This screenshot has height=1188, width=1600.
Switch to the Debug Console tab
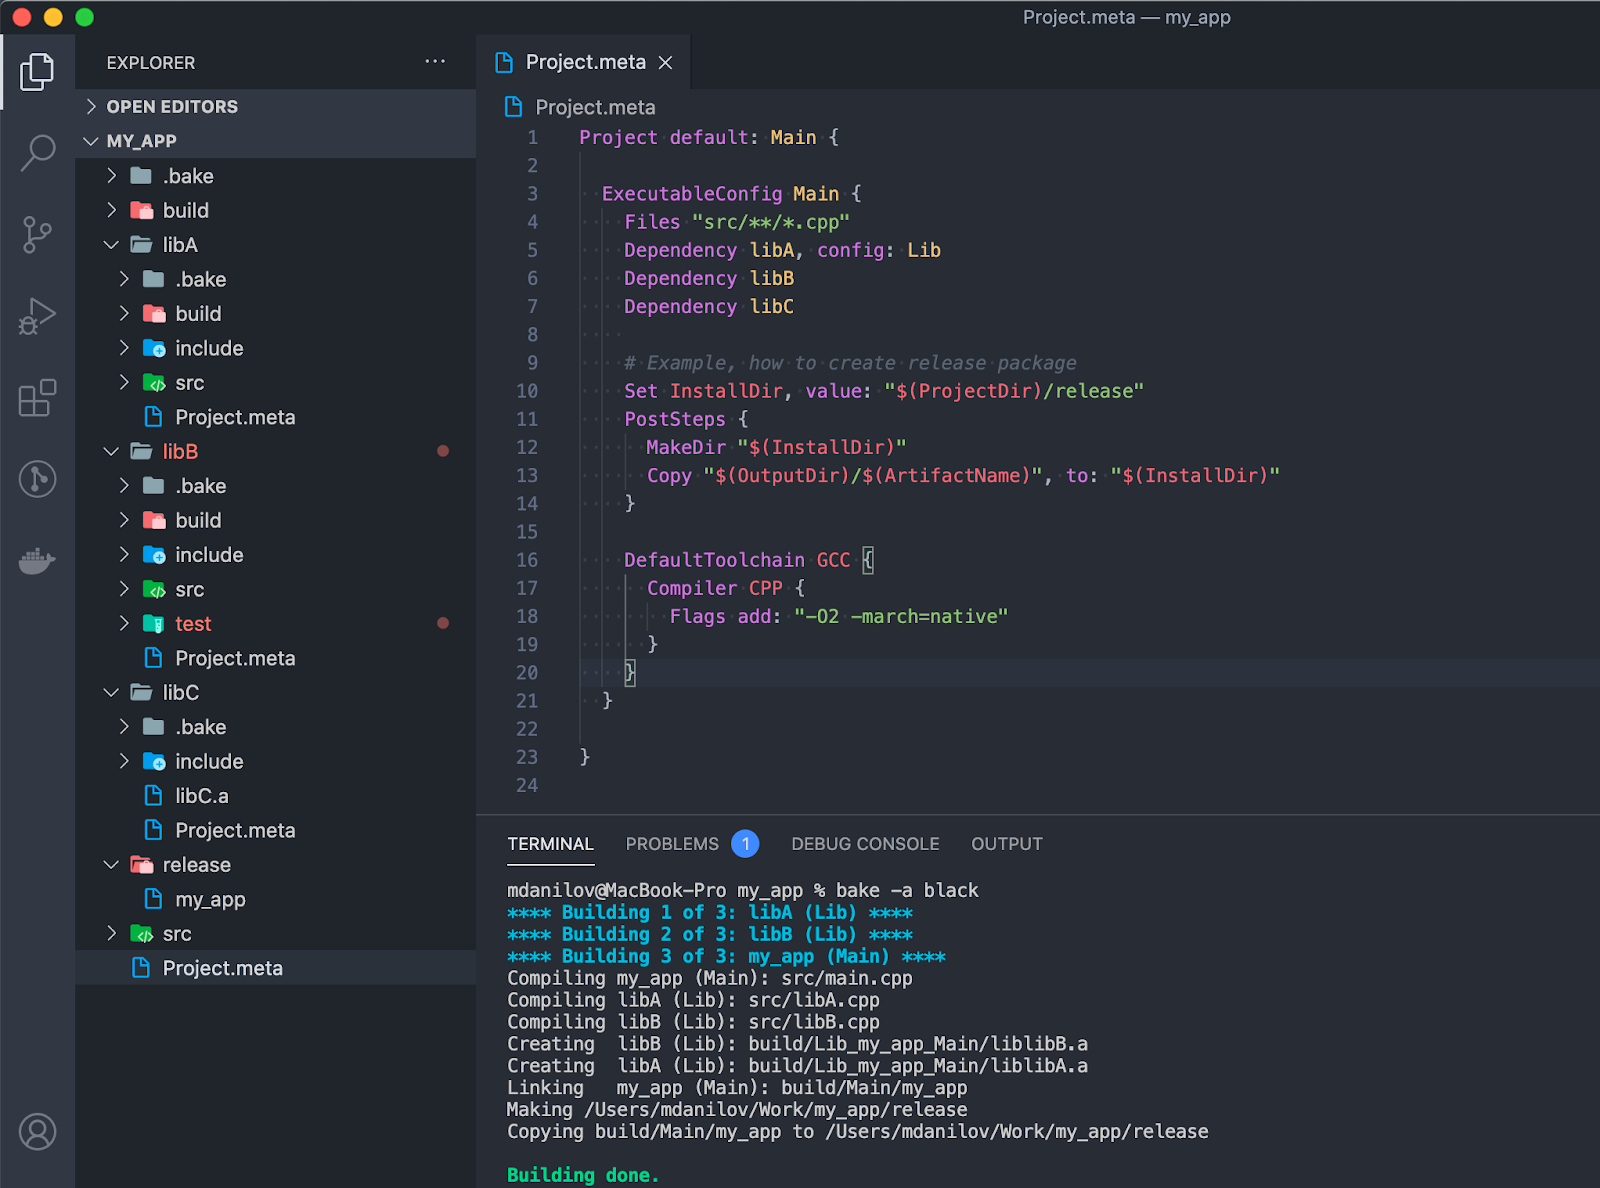(865, 844)
